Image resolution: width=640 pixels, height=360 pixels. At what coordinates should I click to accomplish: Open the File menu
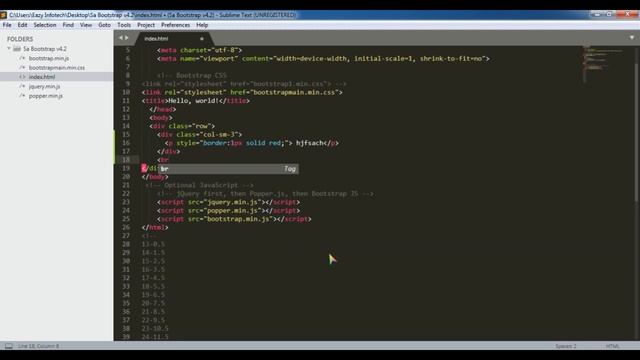coord(7,25)
